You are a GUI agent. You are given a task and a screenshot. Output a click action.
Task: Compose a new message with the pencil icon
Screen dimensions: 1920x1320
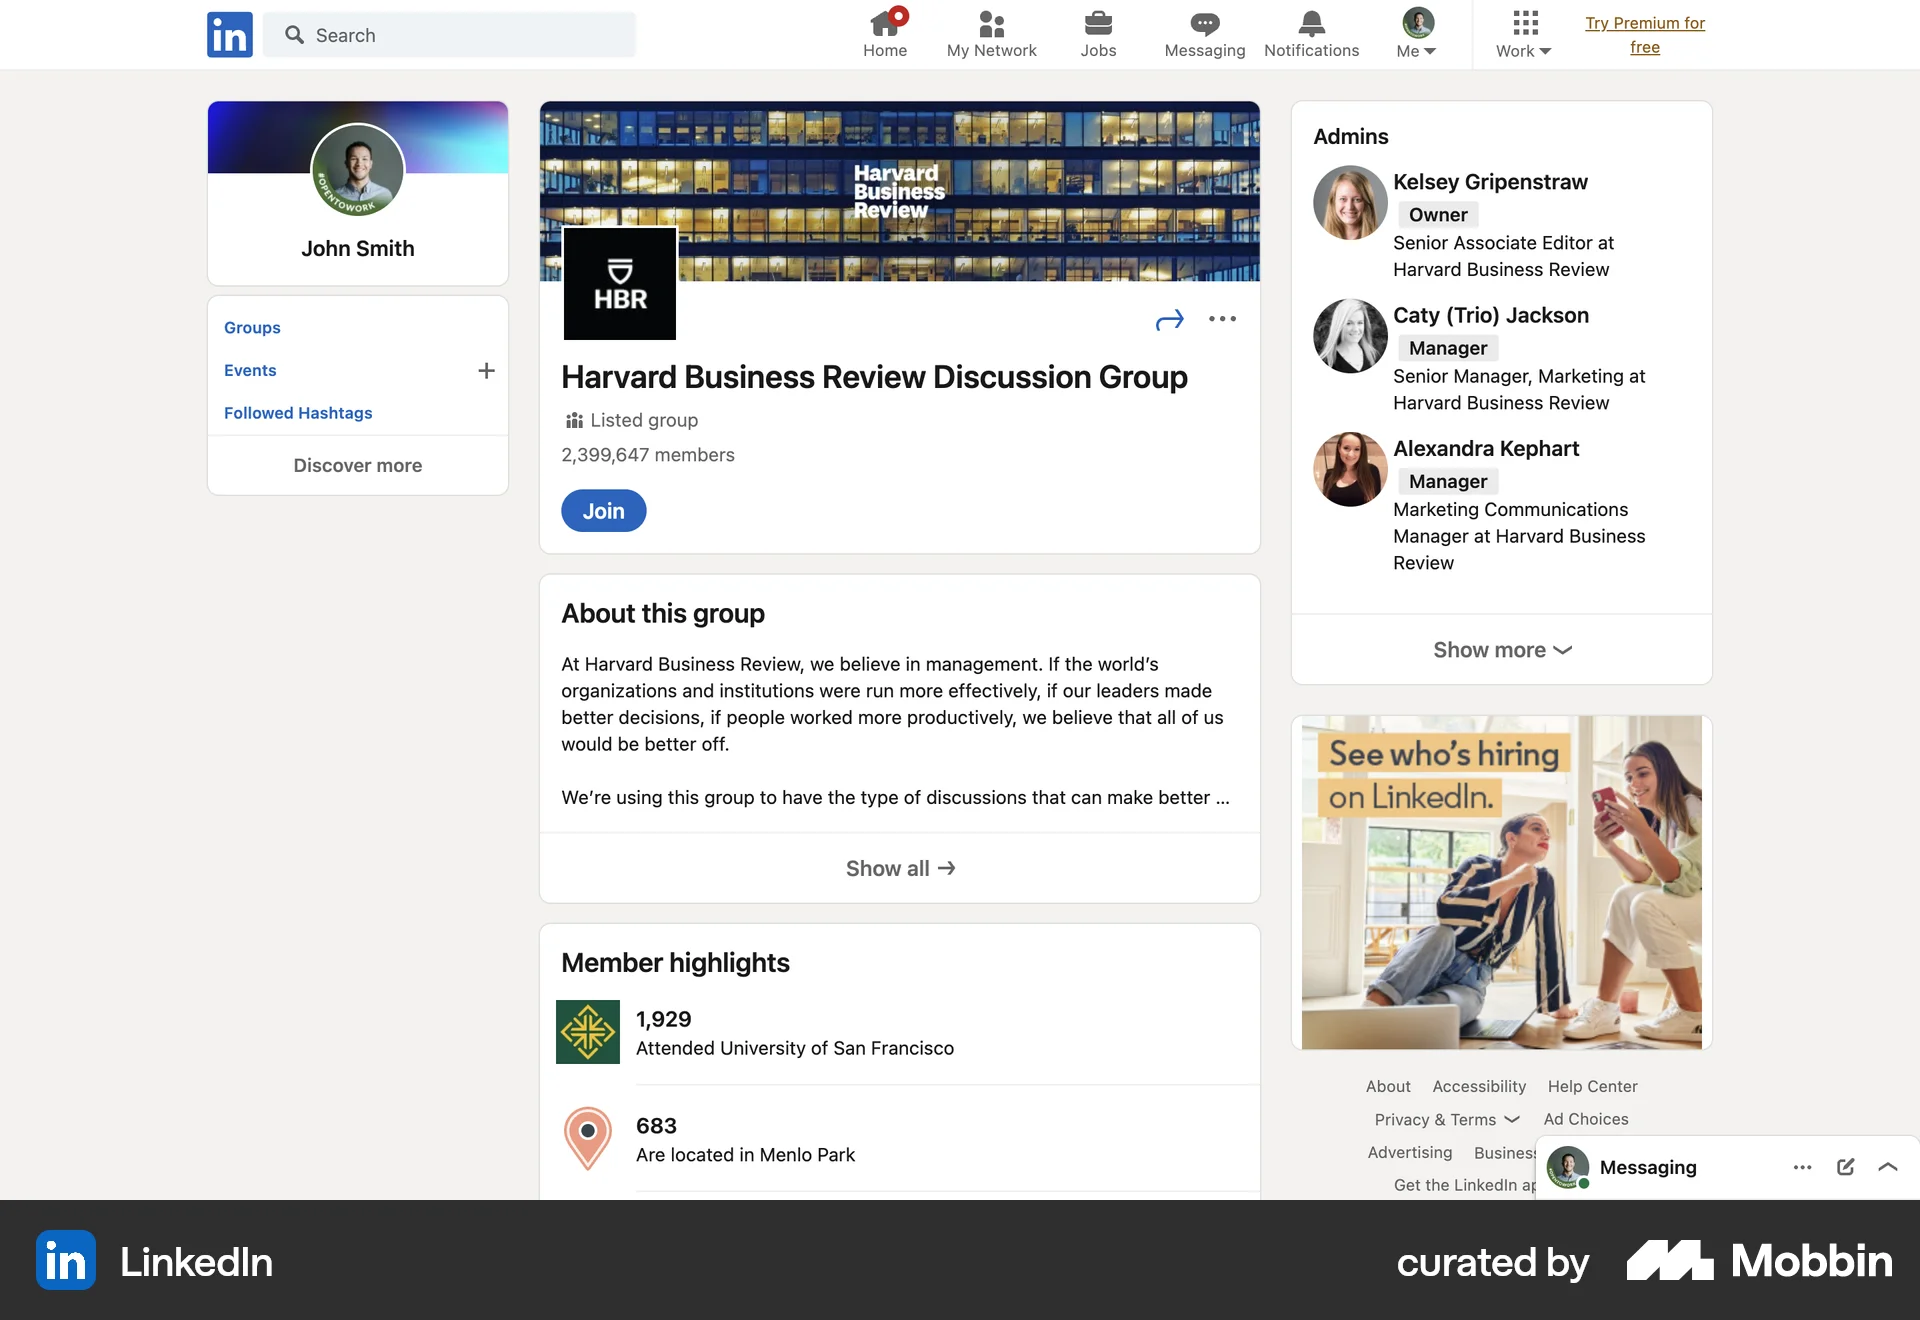(x=1845, y=1167)
